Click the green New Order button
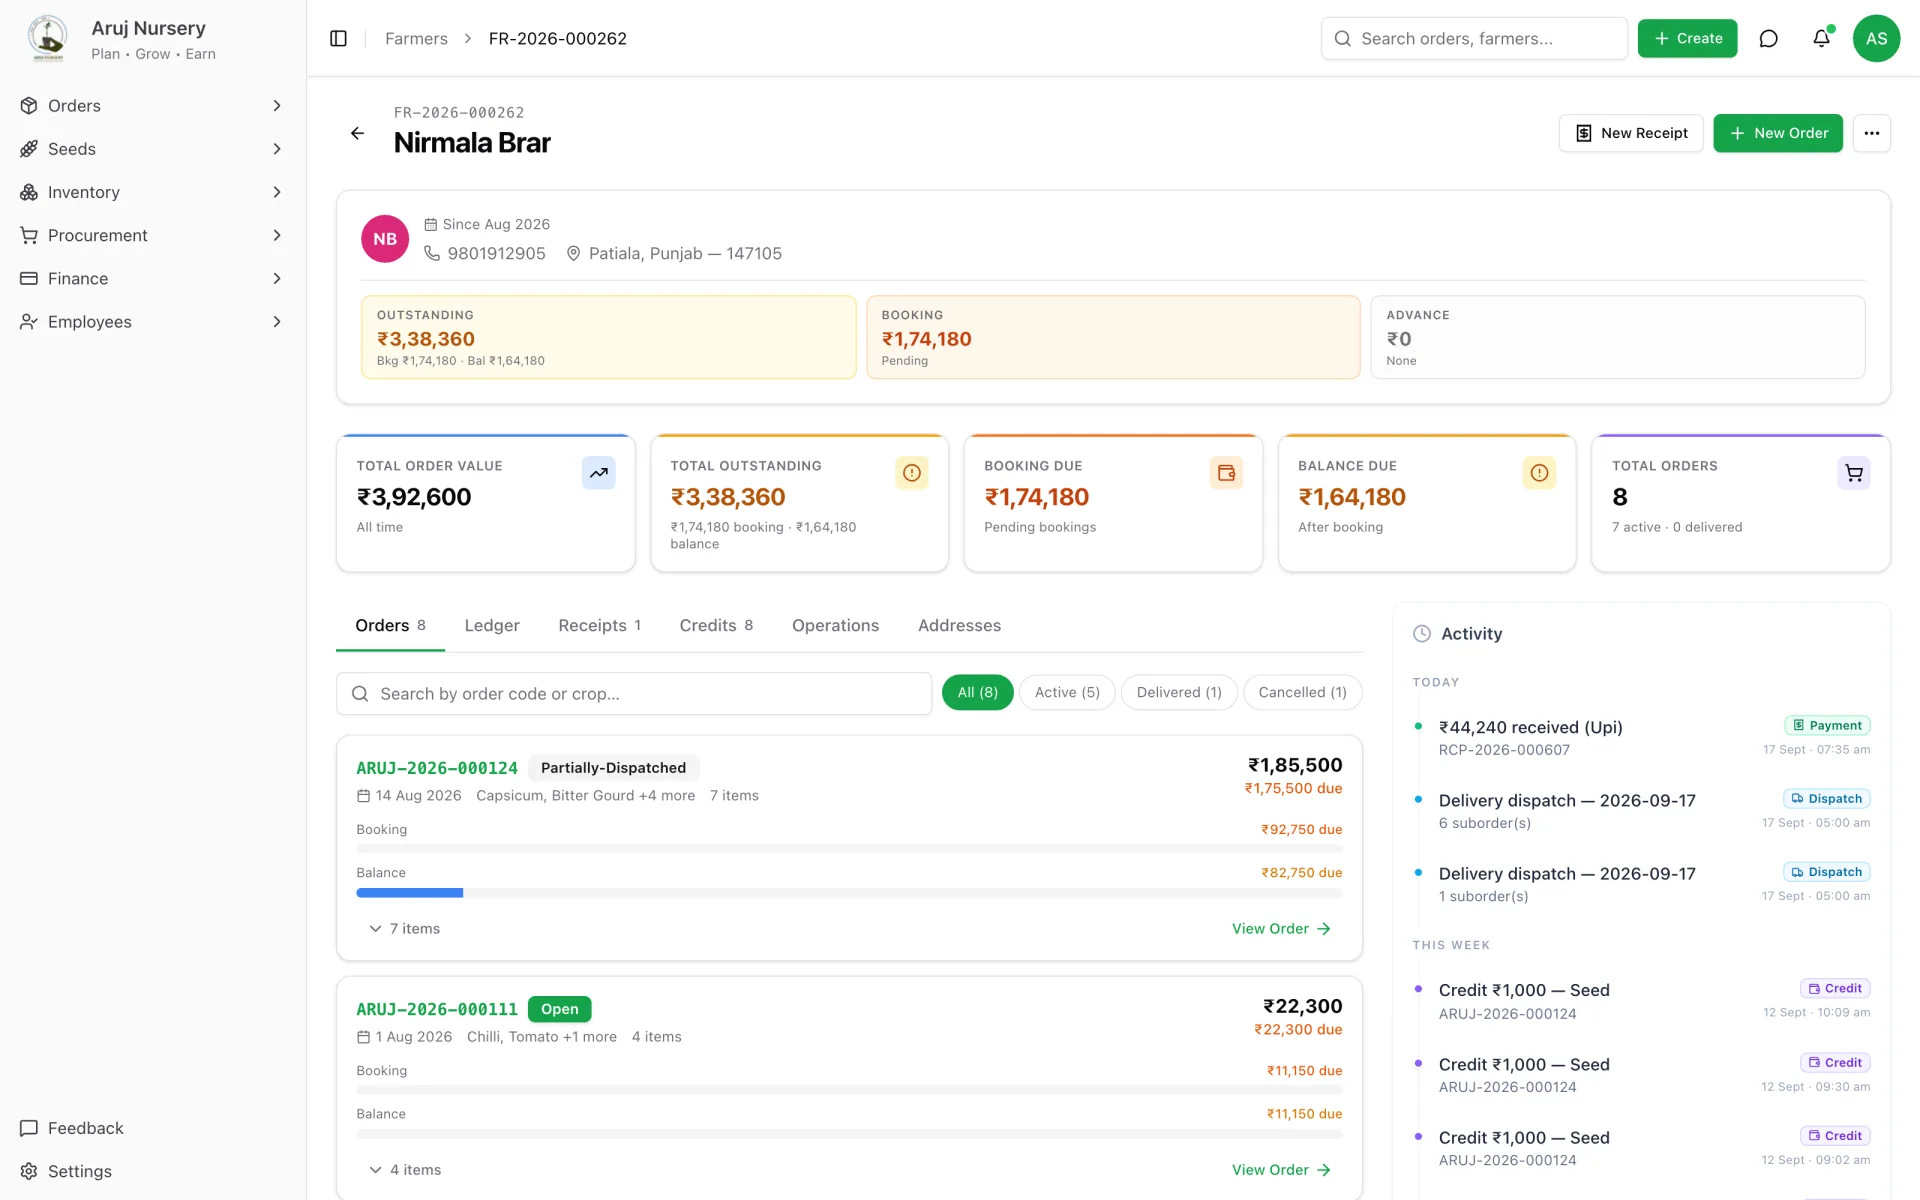The image size is (1920, 1200). 1777,133
